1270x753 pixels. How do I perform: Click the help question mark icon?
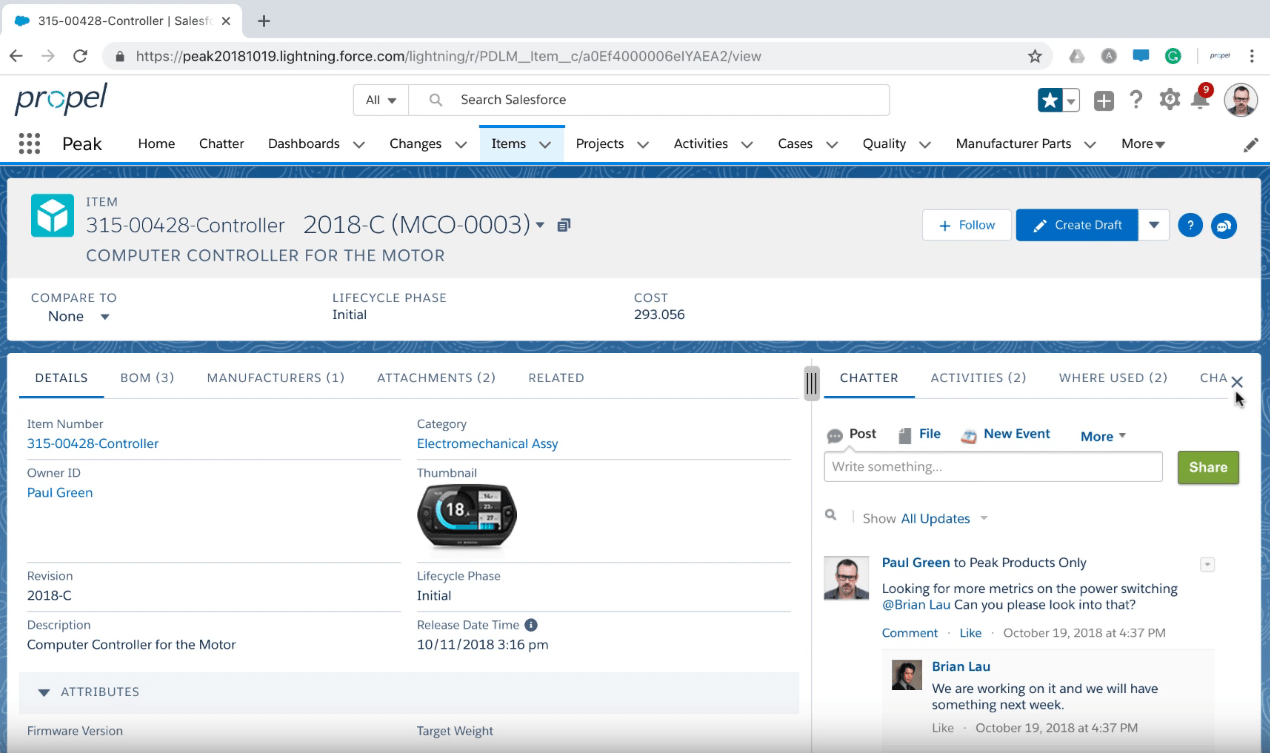pyautogui.click(x=1136, y=100)
